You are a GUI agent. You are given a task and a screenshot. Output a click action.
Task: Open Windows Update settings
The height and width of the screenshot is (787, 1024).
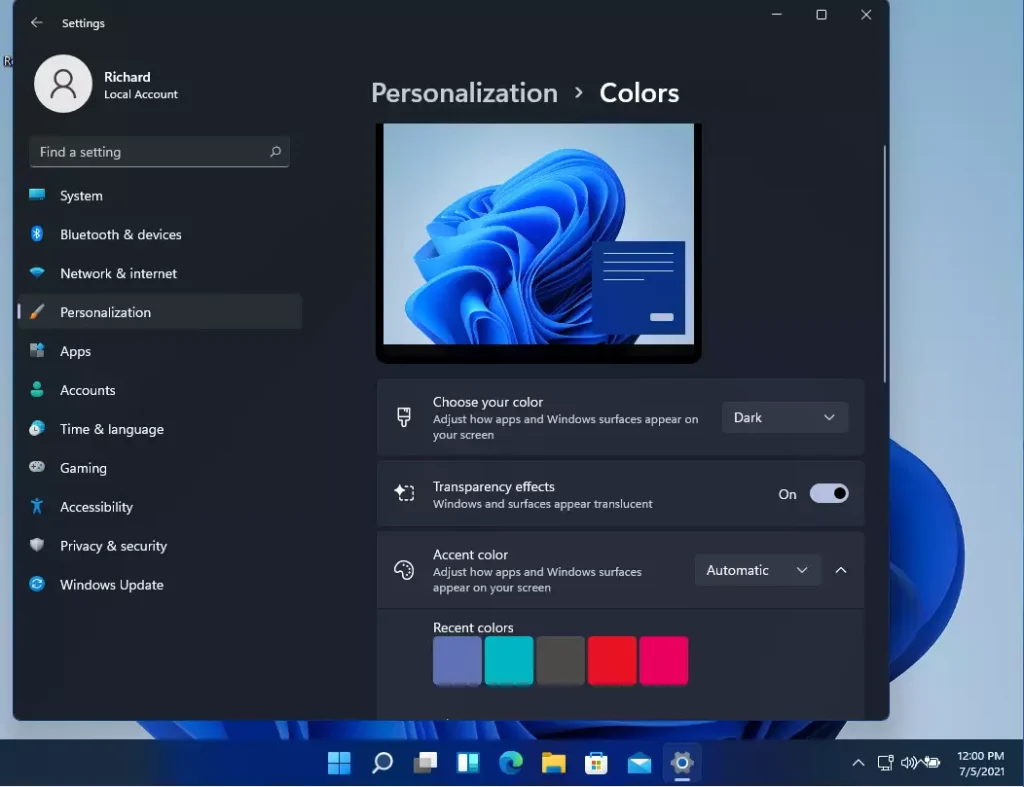click(160, 585)
